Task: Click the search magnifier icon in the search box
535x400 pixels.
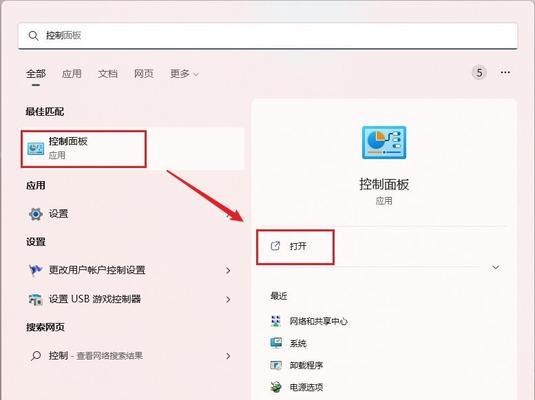Action: pos(33,35)
